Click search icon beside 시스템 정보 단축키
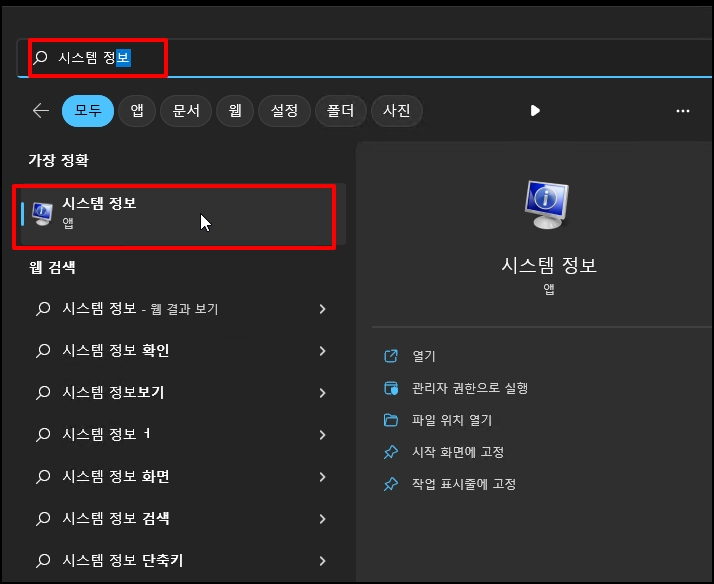Screen dimensions: 714x584 [43, 560]
